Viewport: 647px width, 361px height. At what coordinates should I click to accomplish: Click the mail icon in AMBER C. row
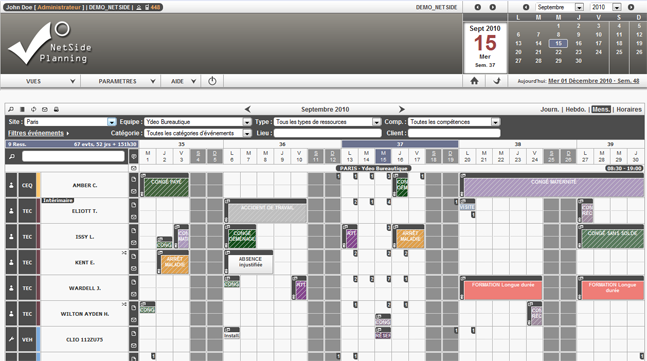pos(134,191)
